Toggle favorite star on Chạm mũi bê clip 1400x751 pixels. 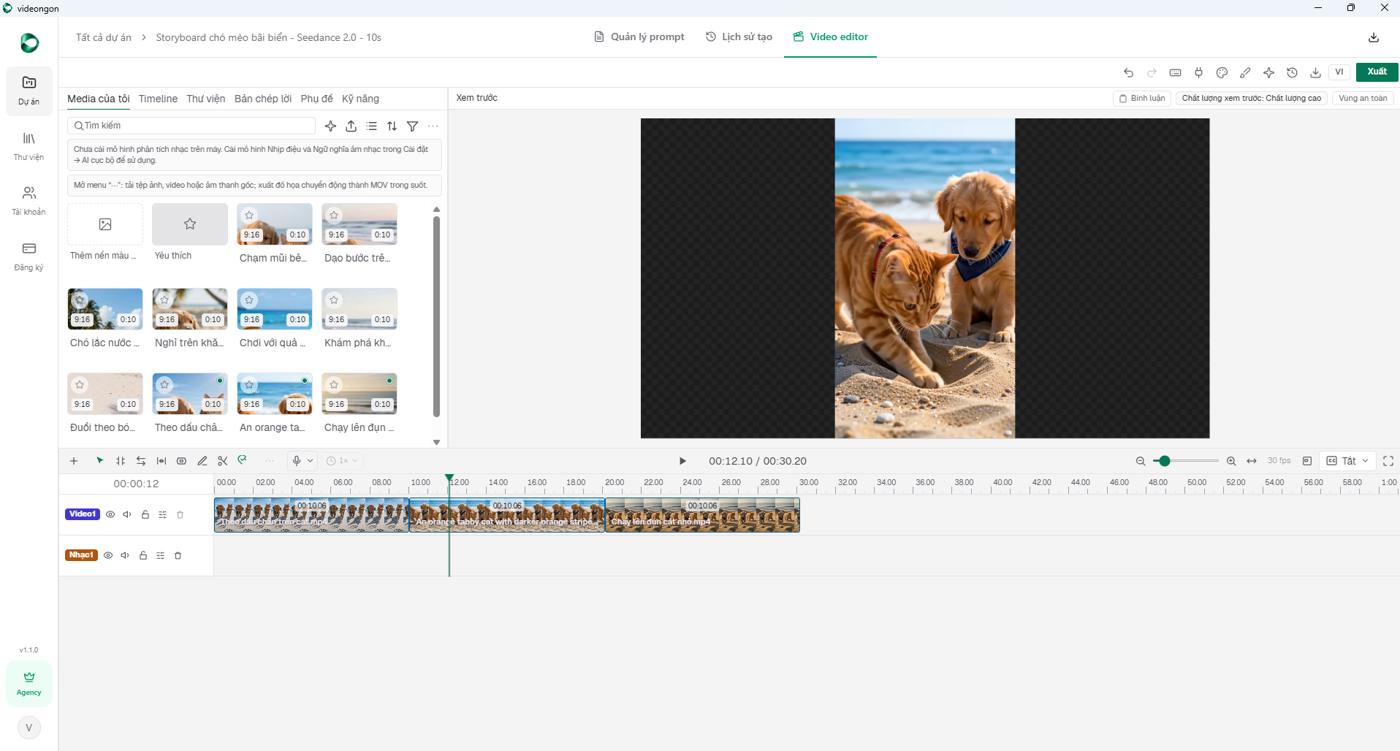(x=249, y=215)
